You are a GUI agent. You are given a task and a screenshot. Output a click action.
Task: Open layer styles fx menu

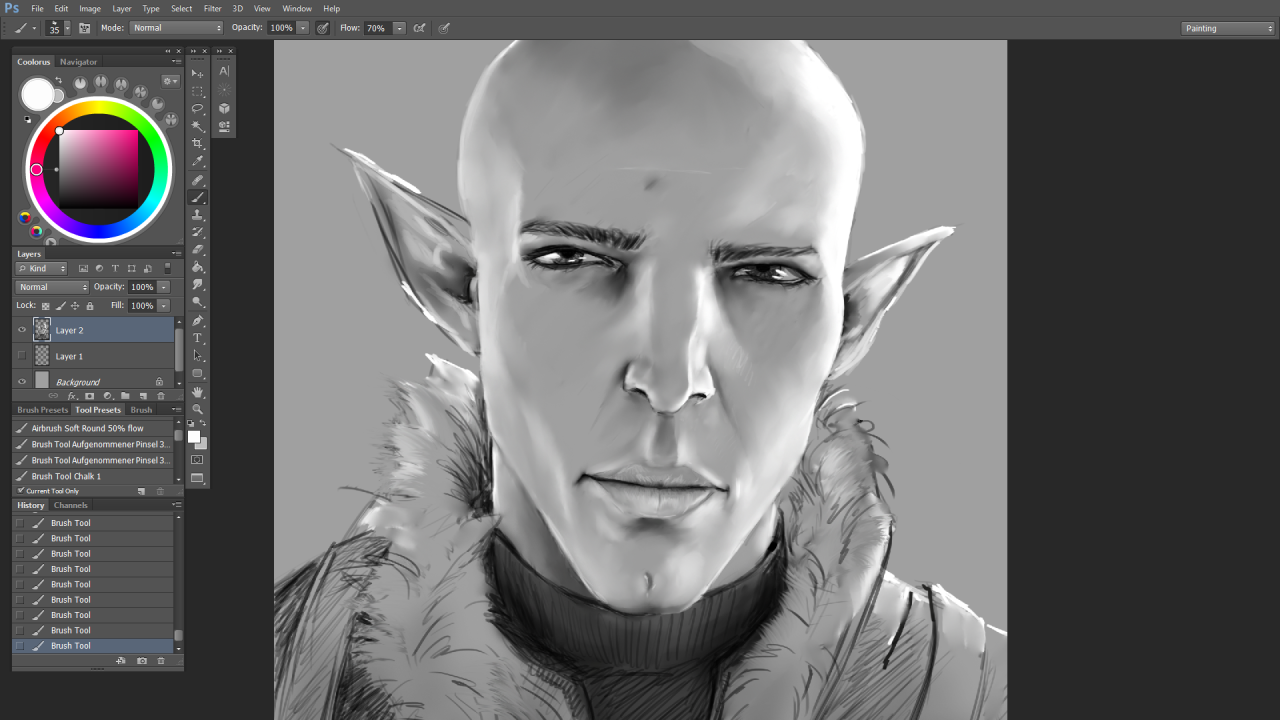tap(72, 396)
